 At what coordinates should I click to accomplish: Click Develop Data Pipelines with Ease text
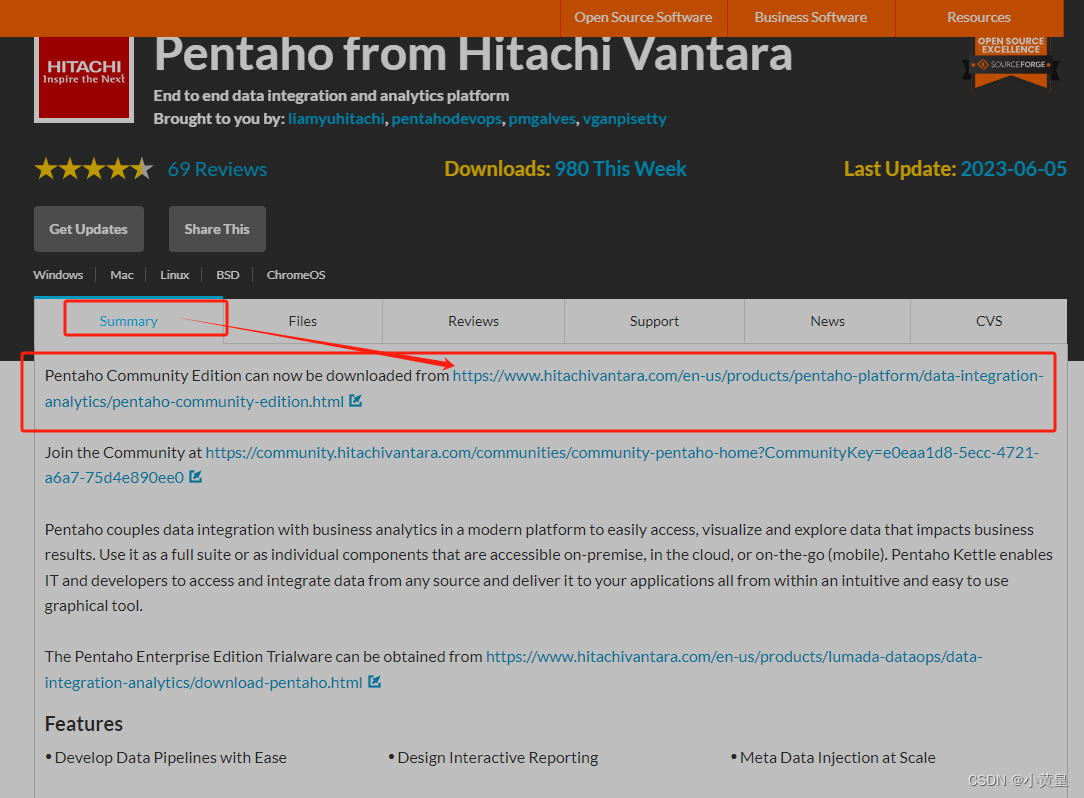point(171,757)
